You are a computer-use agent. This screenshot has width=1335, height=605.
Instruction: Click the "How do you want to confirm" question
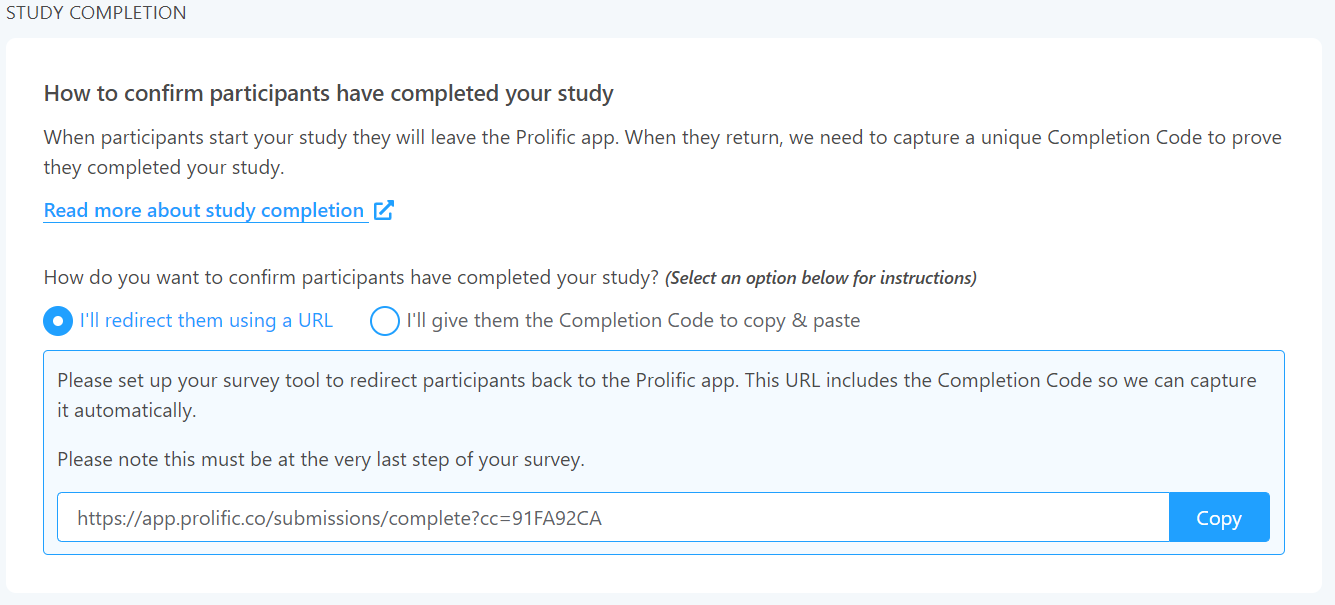coord(352,277)
